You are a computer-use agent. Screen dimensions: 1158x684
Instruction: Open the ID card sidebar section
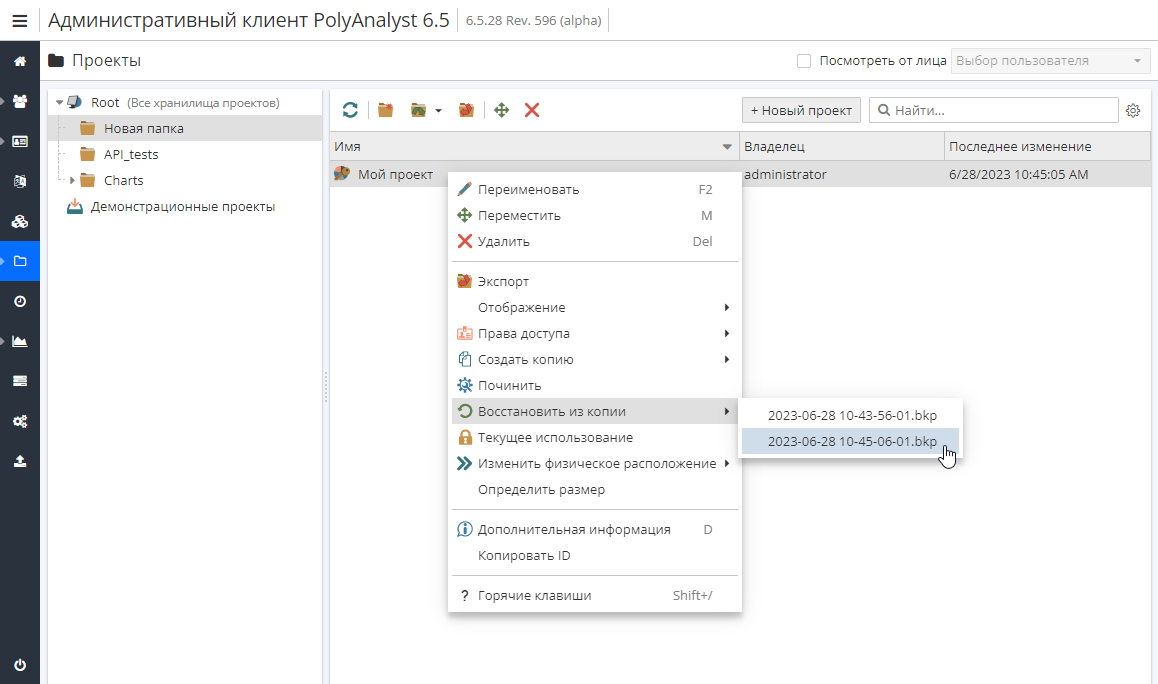click(x=20, y=141)
